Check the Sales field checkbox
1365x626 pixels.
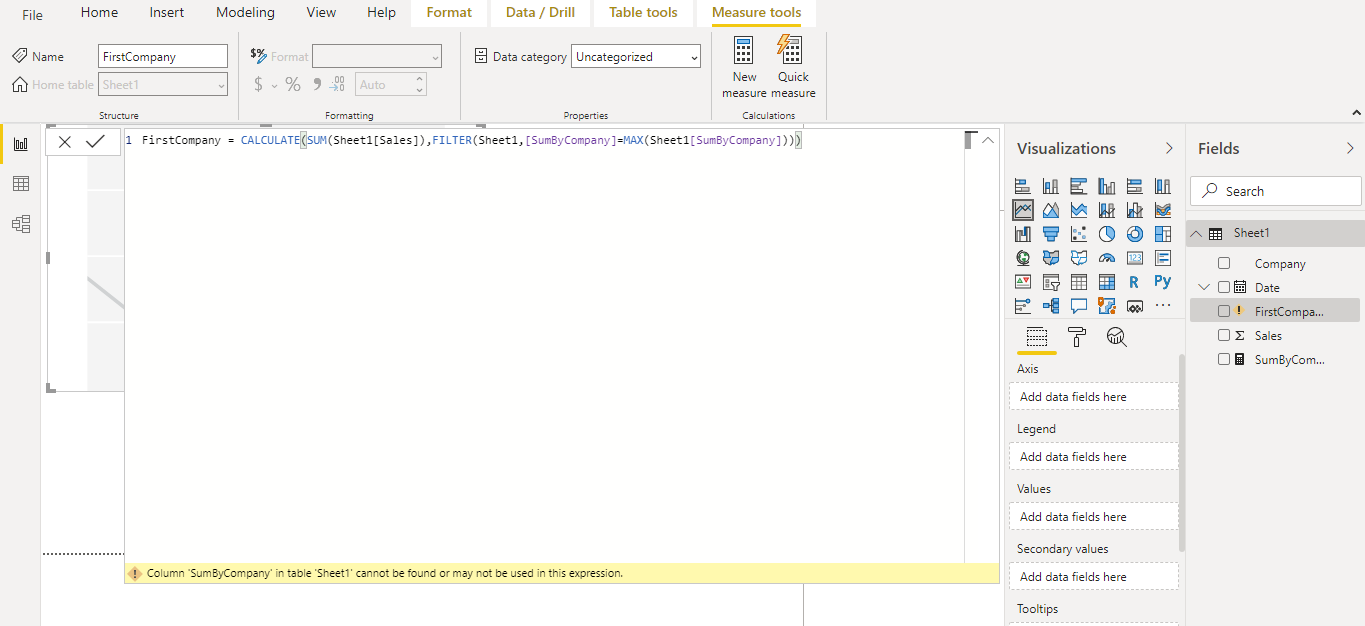click(x=1224, y=335)
